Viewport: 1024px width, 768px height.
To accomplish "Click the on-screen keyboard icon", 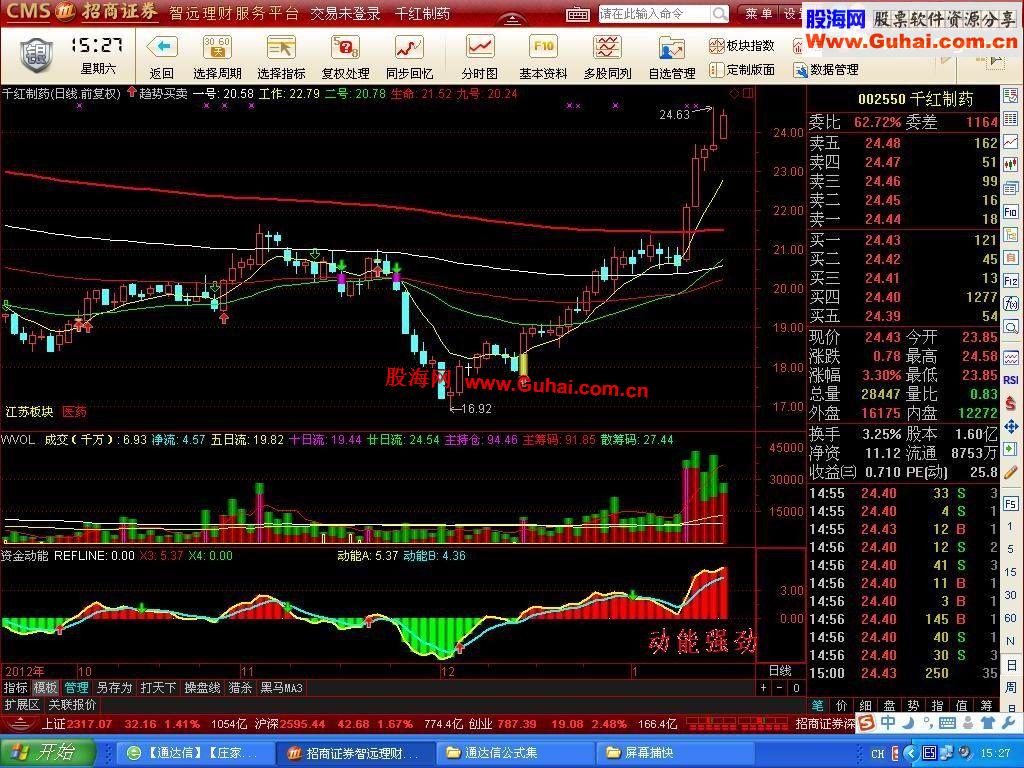I will click(577, 14).
